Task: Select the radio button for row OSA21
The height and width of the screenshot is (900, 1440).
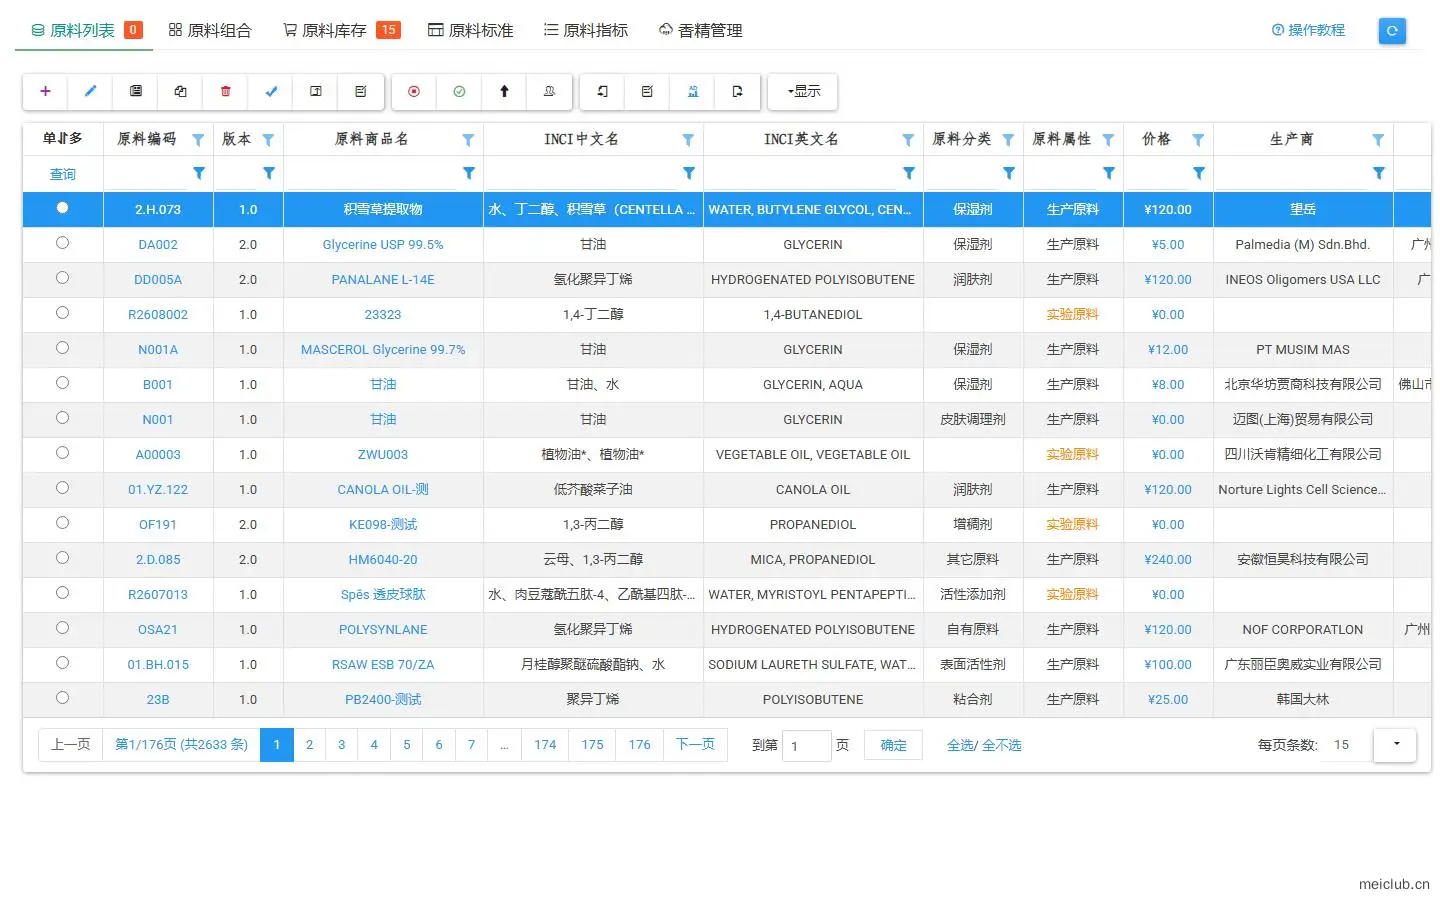Action: pyautogui.click(x=62, y=628)
